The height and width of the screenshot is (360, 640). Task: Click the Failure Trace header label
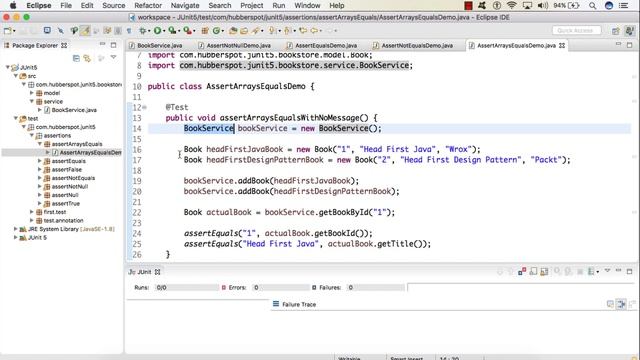(299, 304)
